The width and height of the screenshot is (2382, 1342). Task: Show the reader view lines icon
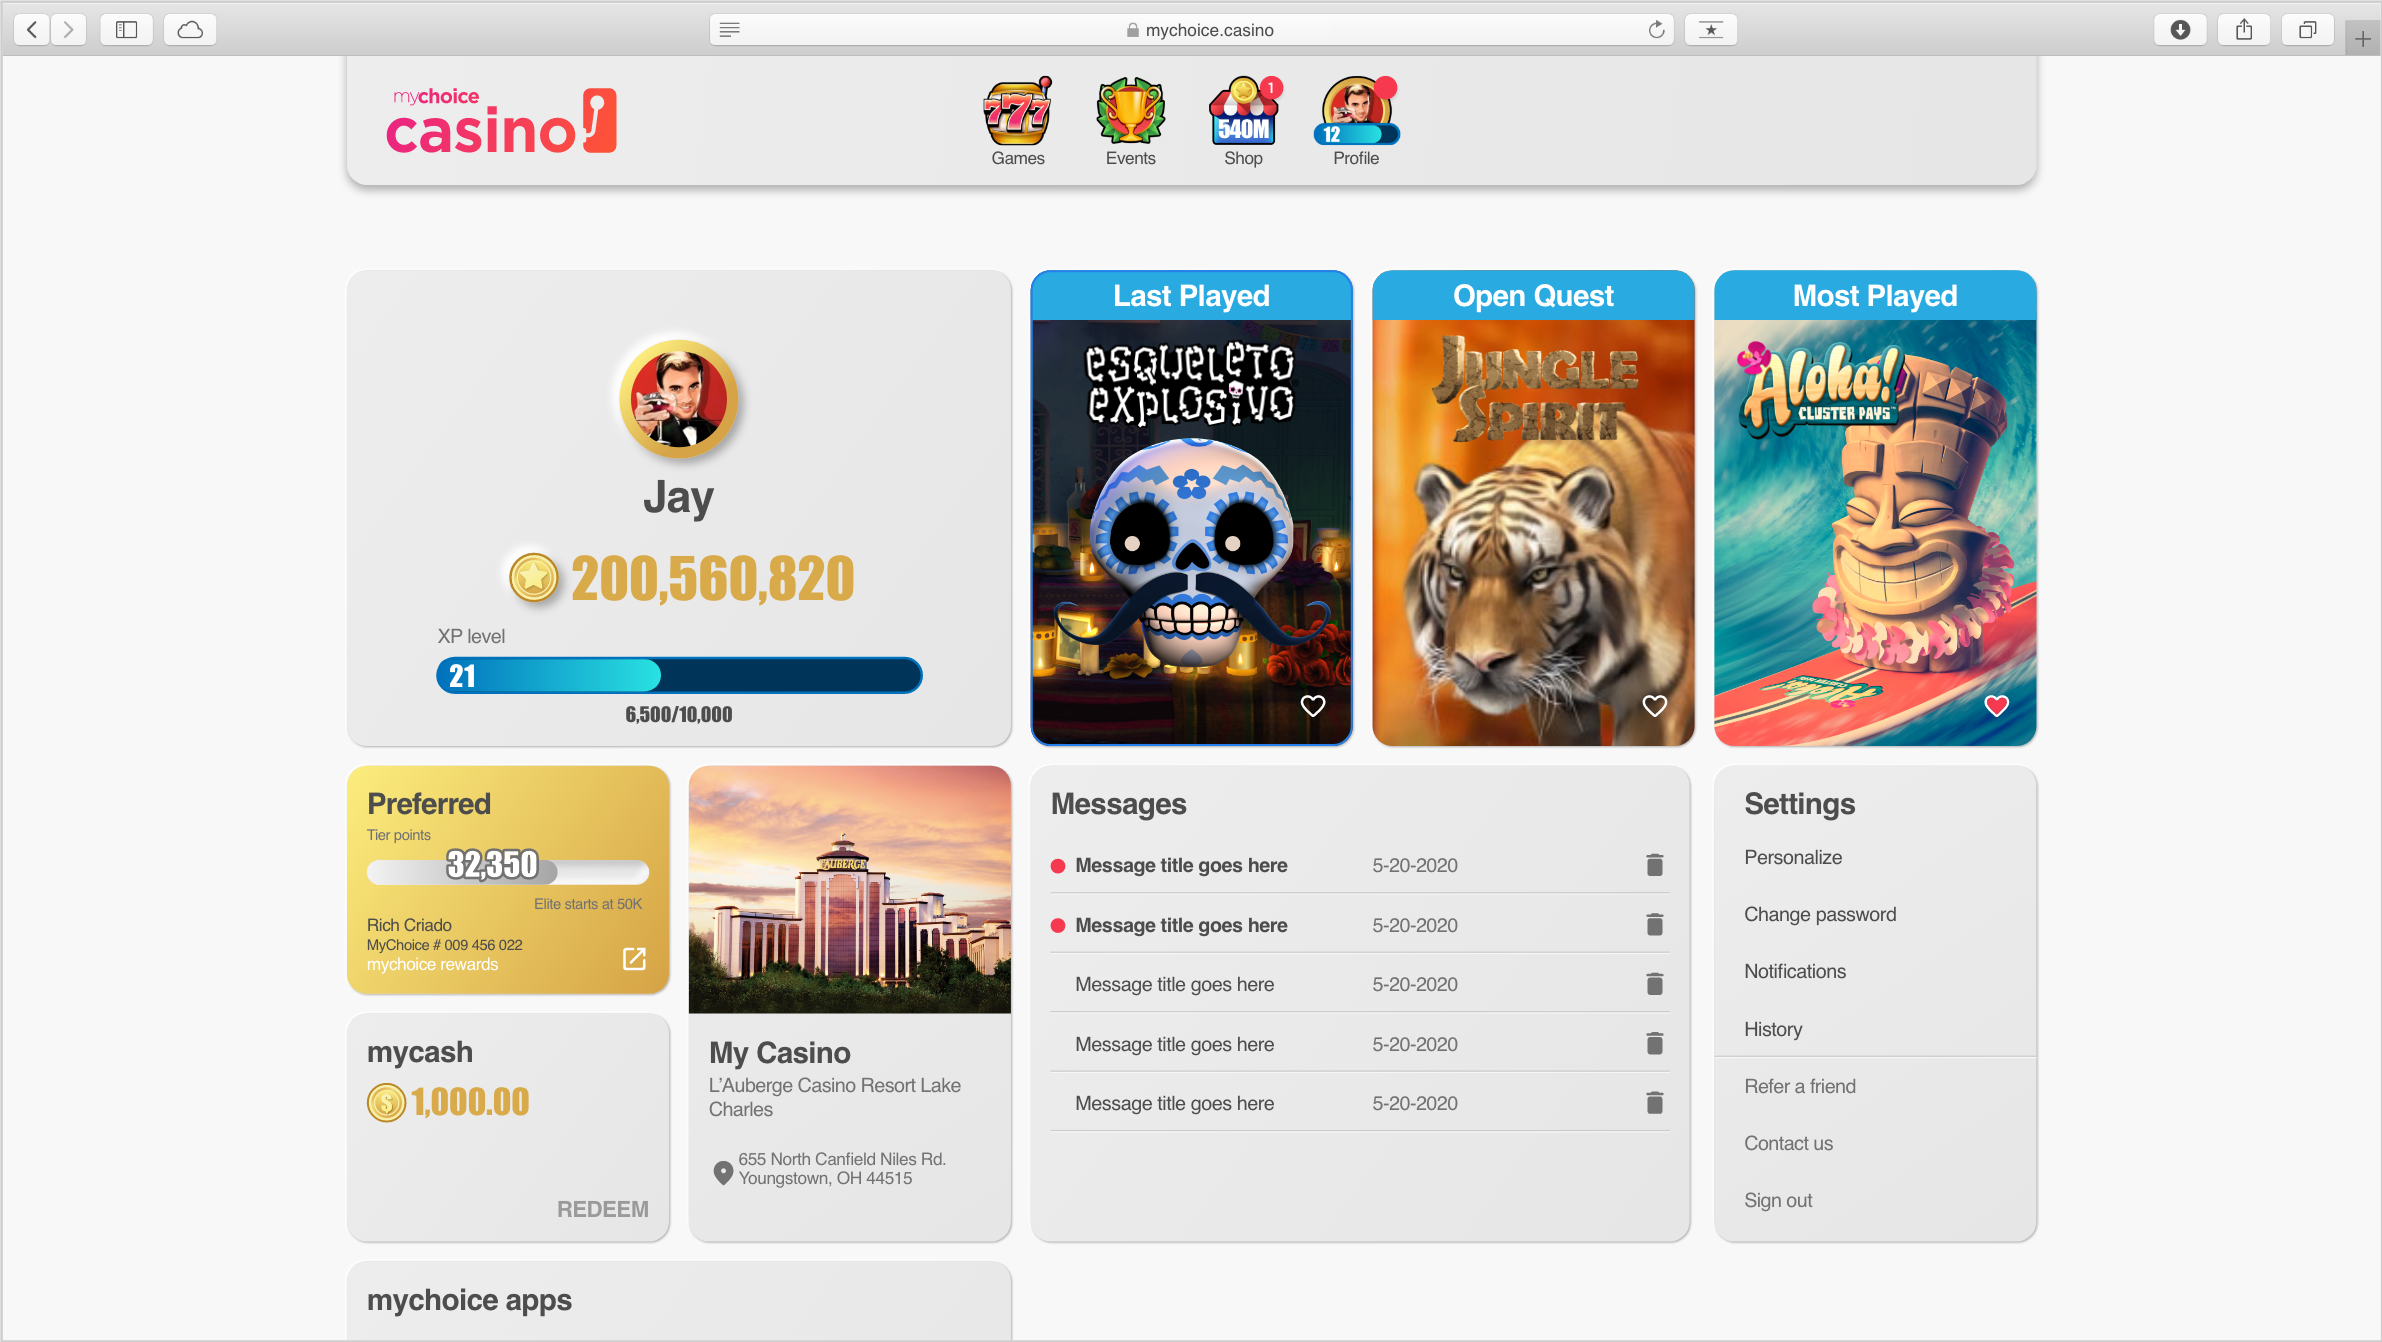coord(730,30)
